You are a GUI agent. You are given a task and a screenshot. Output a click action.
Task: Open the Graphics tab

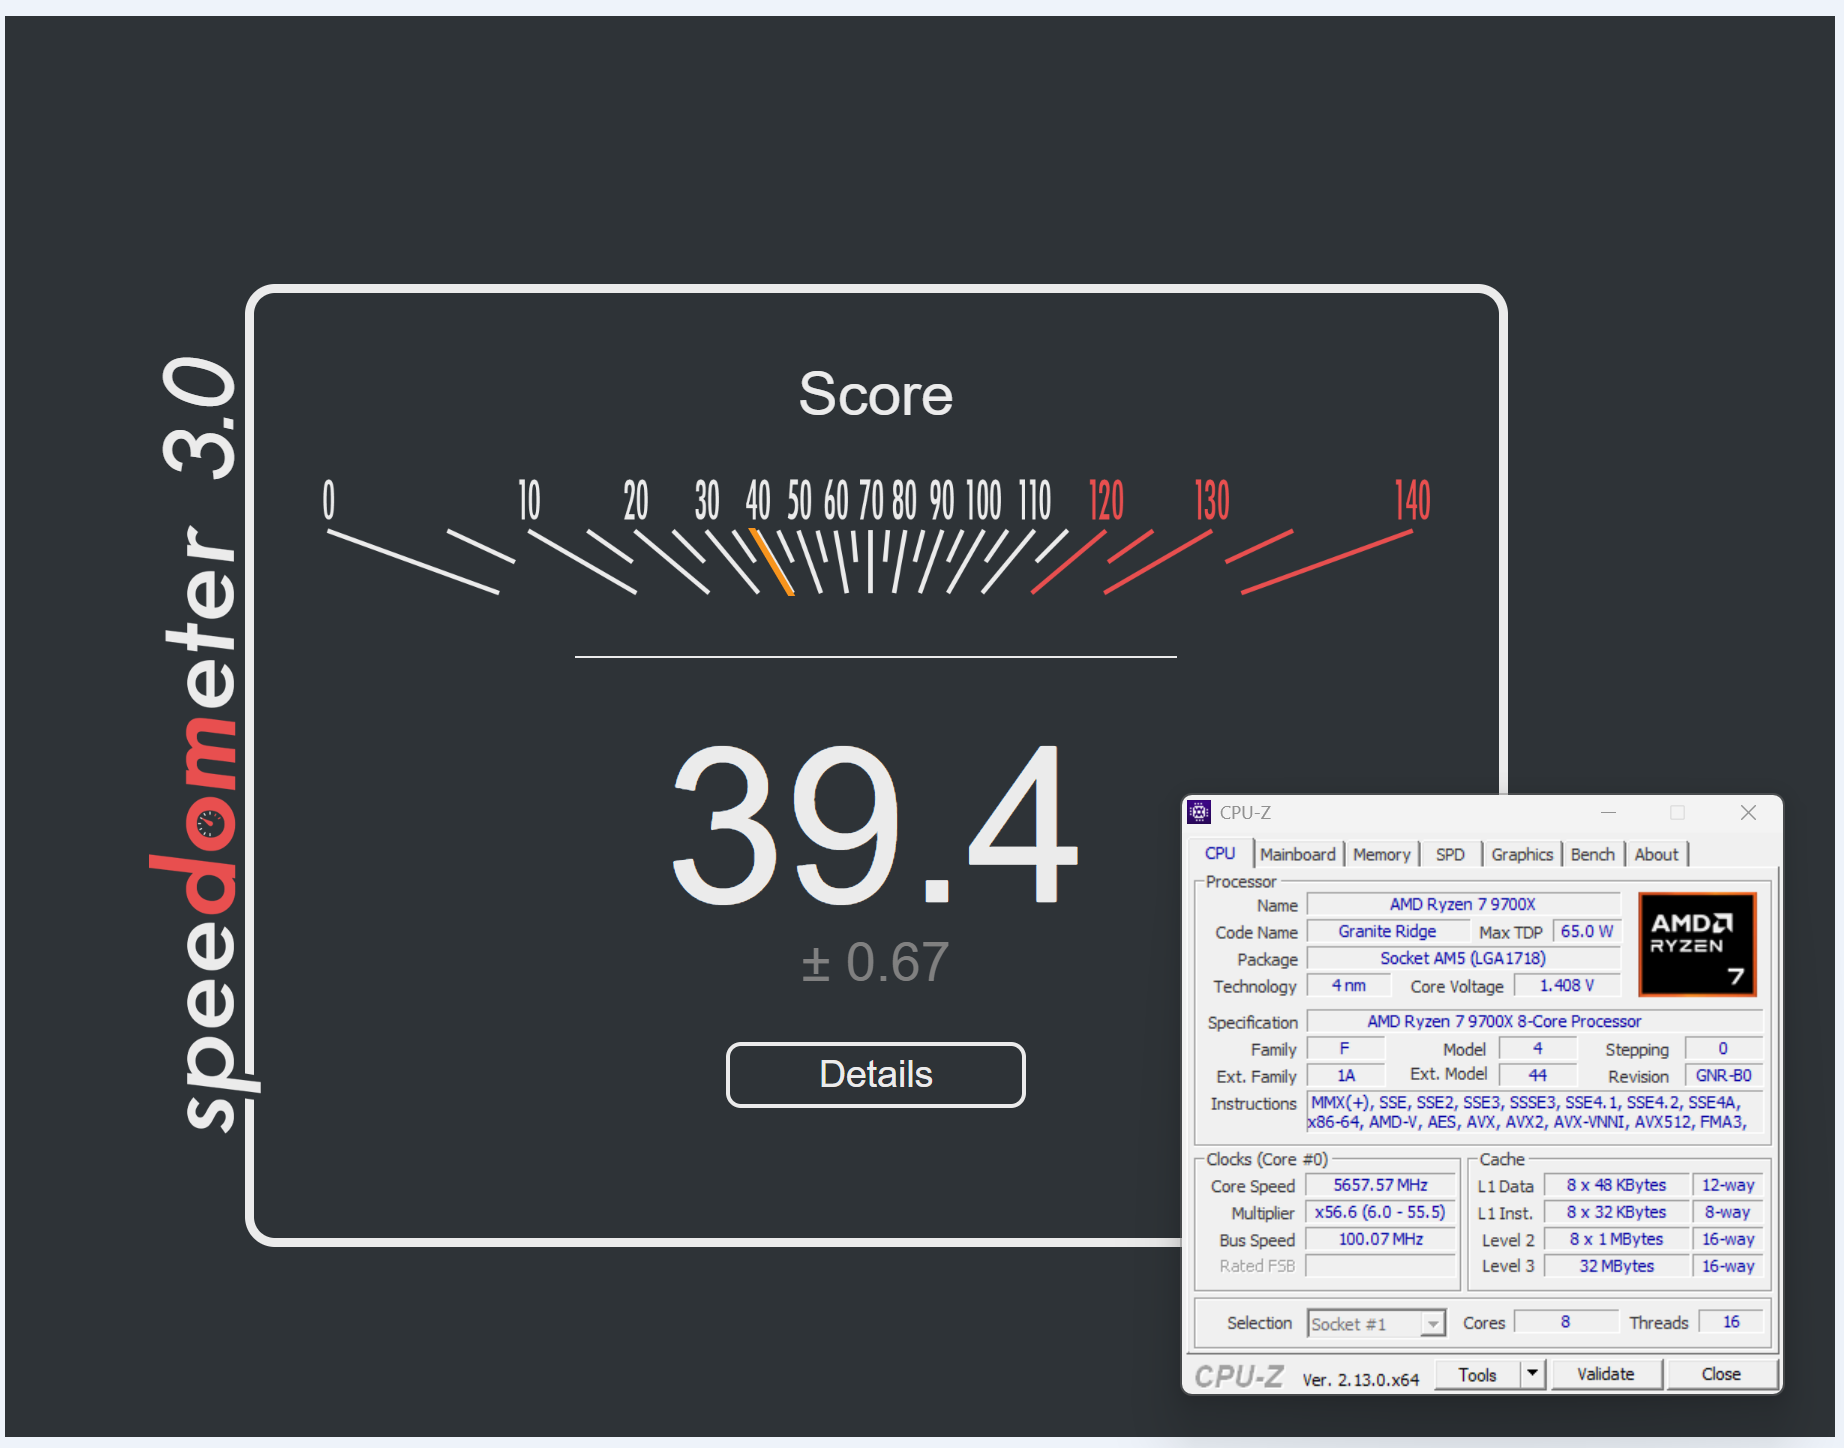1522,854
